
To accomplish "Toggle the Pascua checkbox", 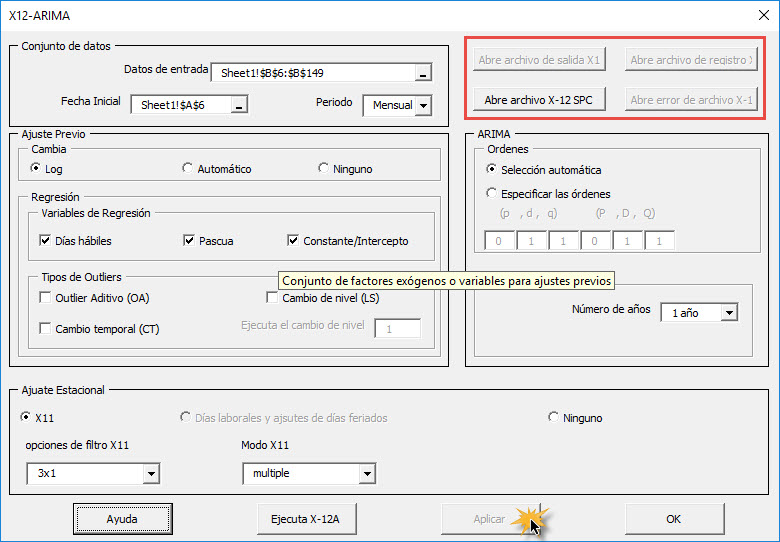I will coord(189,241).
